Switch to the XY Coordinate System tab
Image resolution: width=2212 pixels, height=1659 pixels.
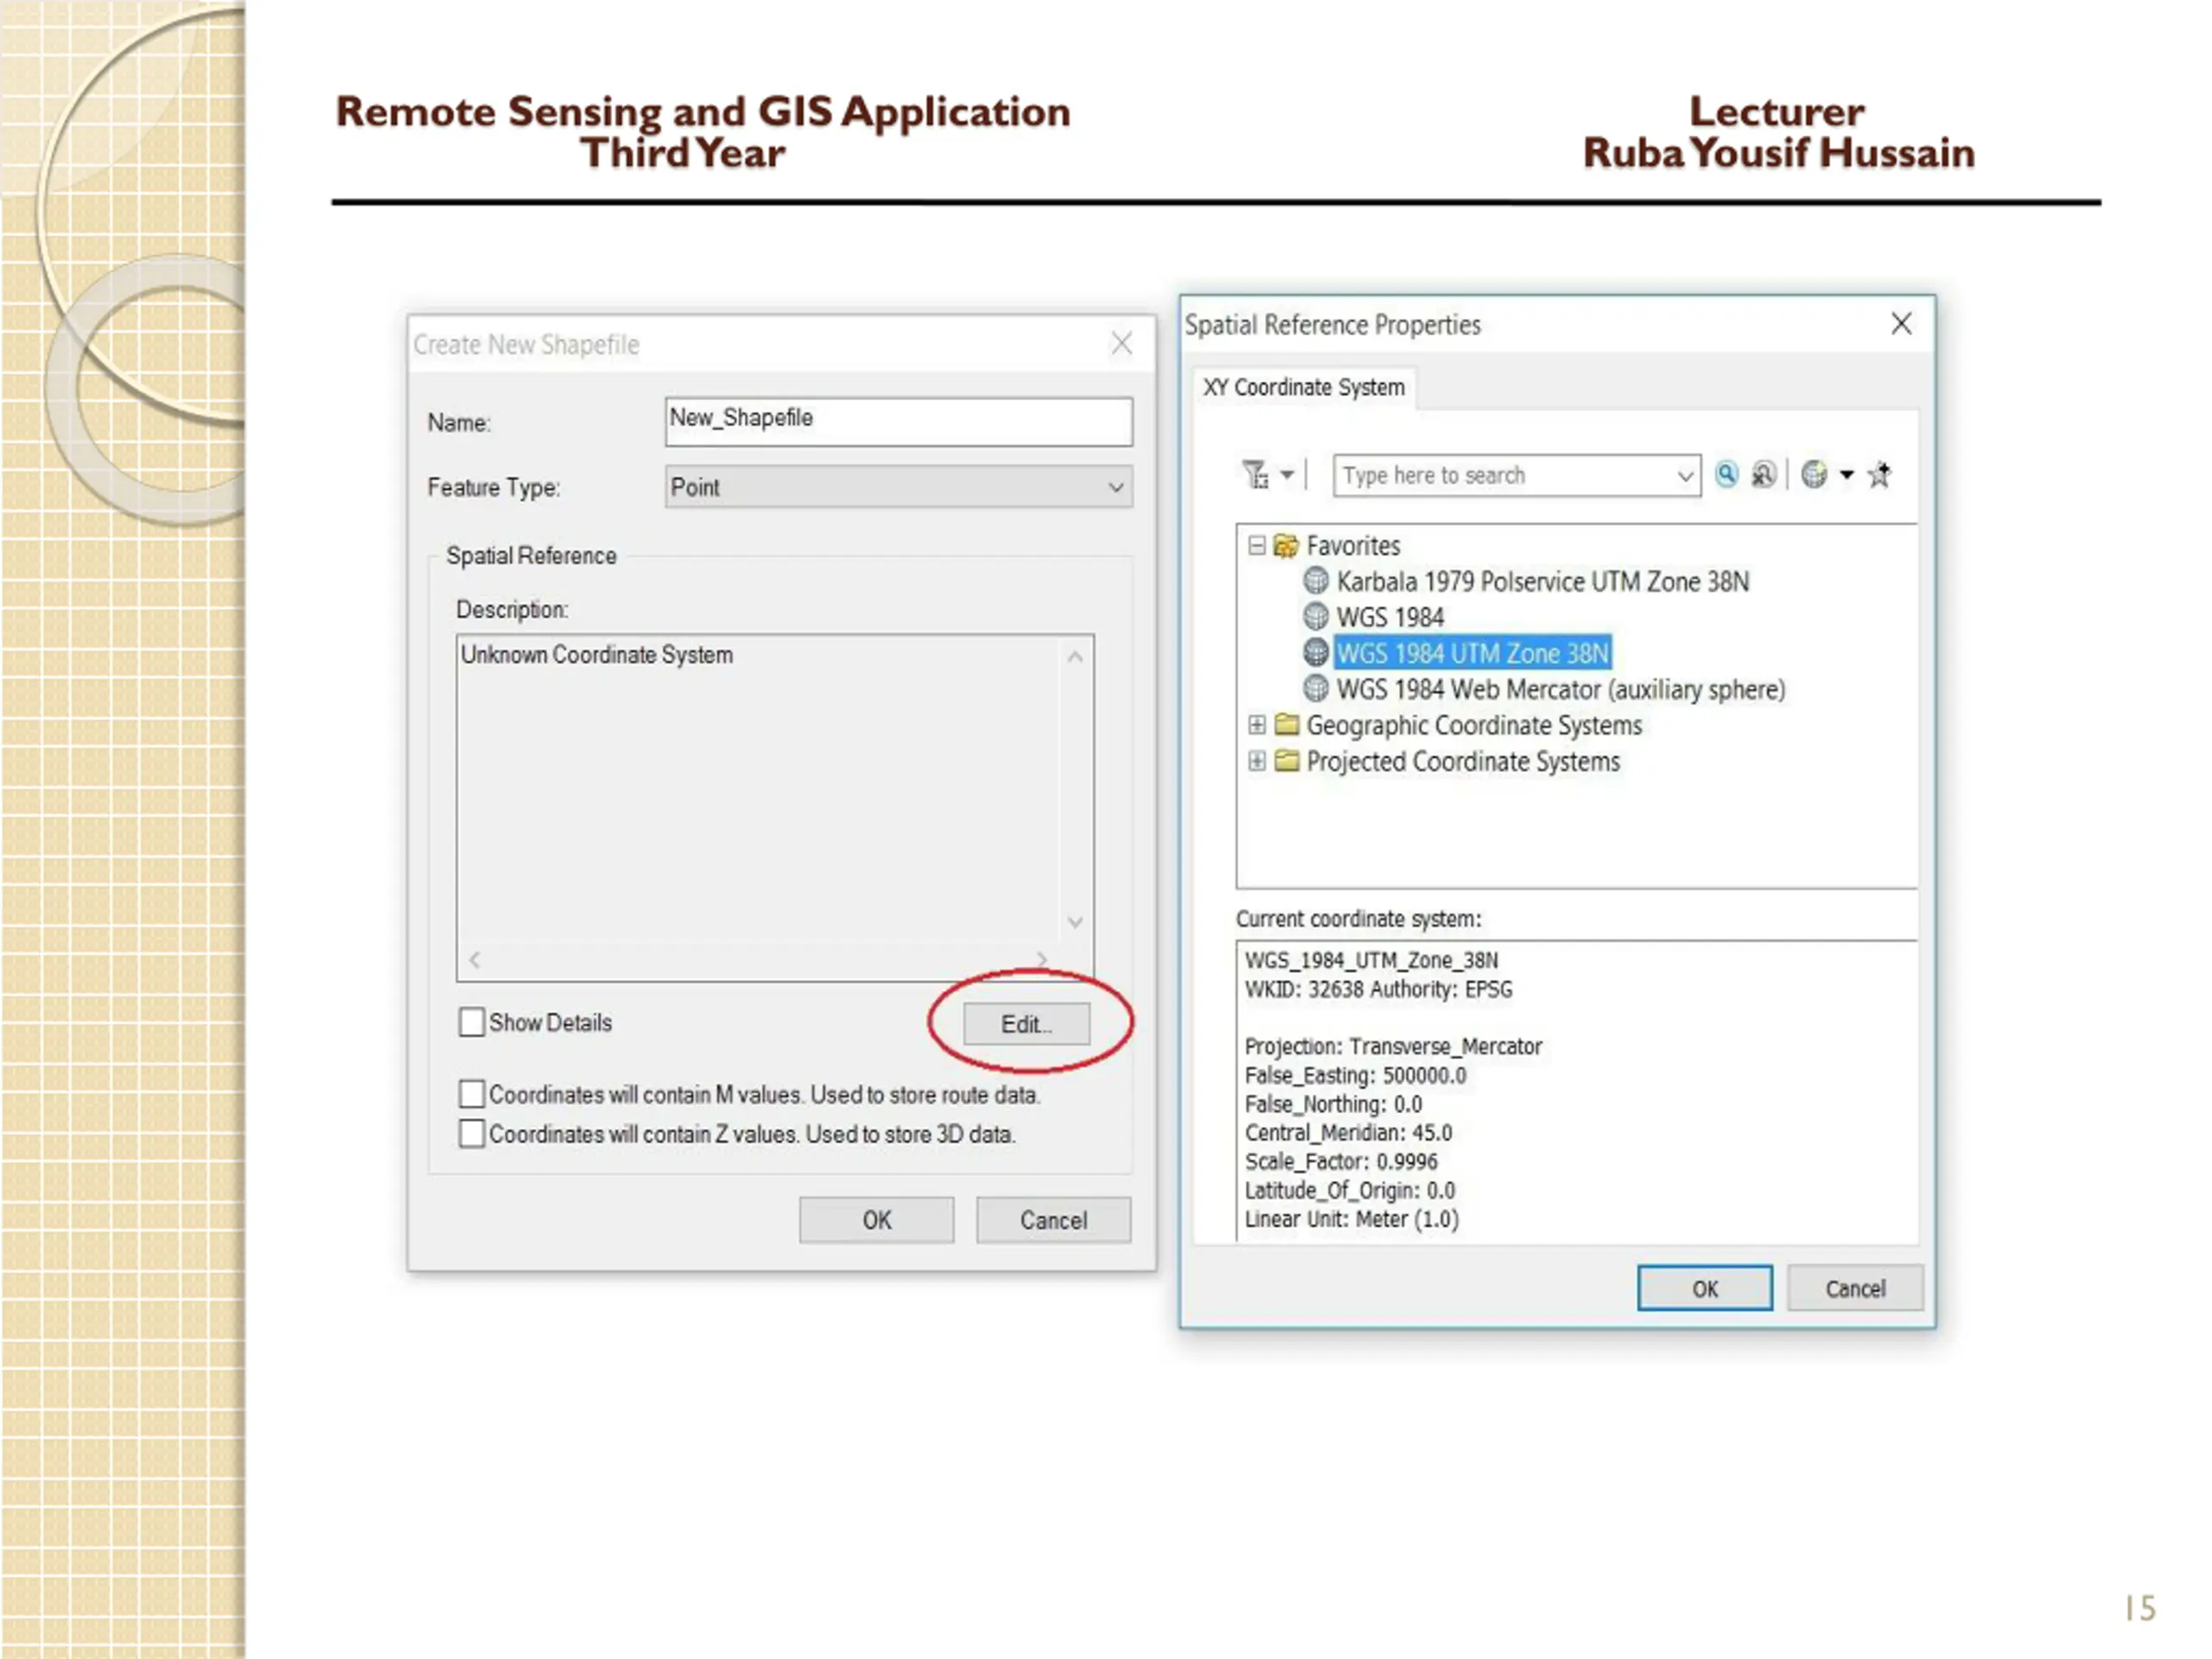(x=1303, y=388)
